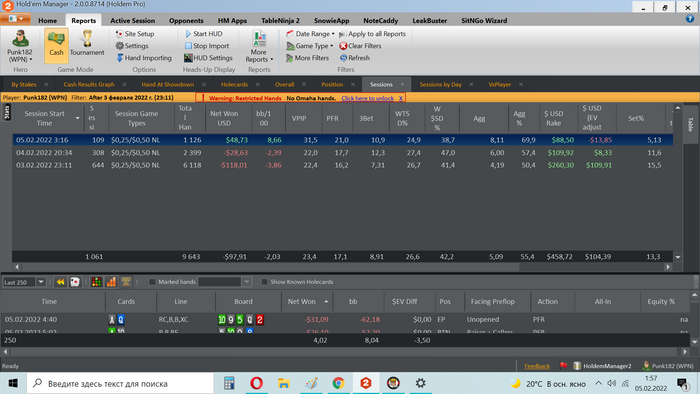This screenshot has width=700, height=394.
Task: Start the HUD
Action: tap(203, 34)
